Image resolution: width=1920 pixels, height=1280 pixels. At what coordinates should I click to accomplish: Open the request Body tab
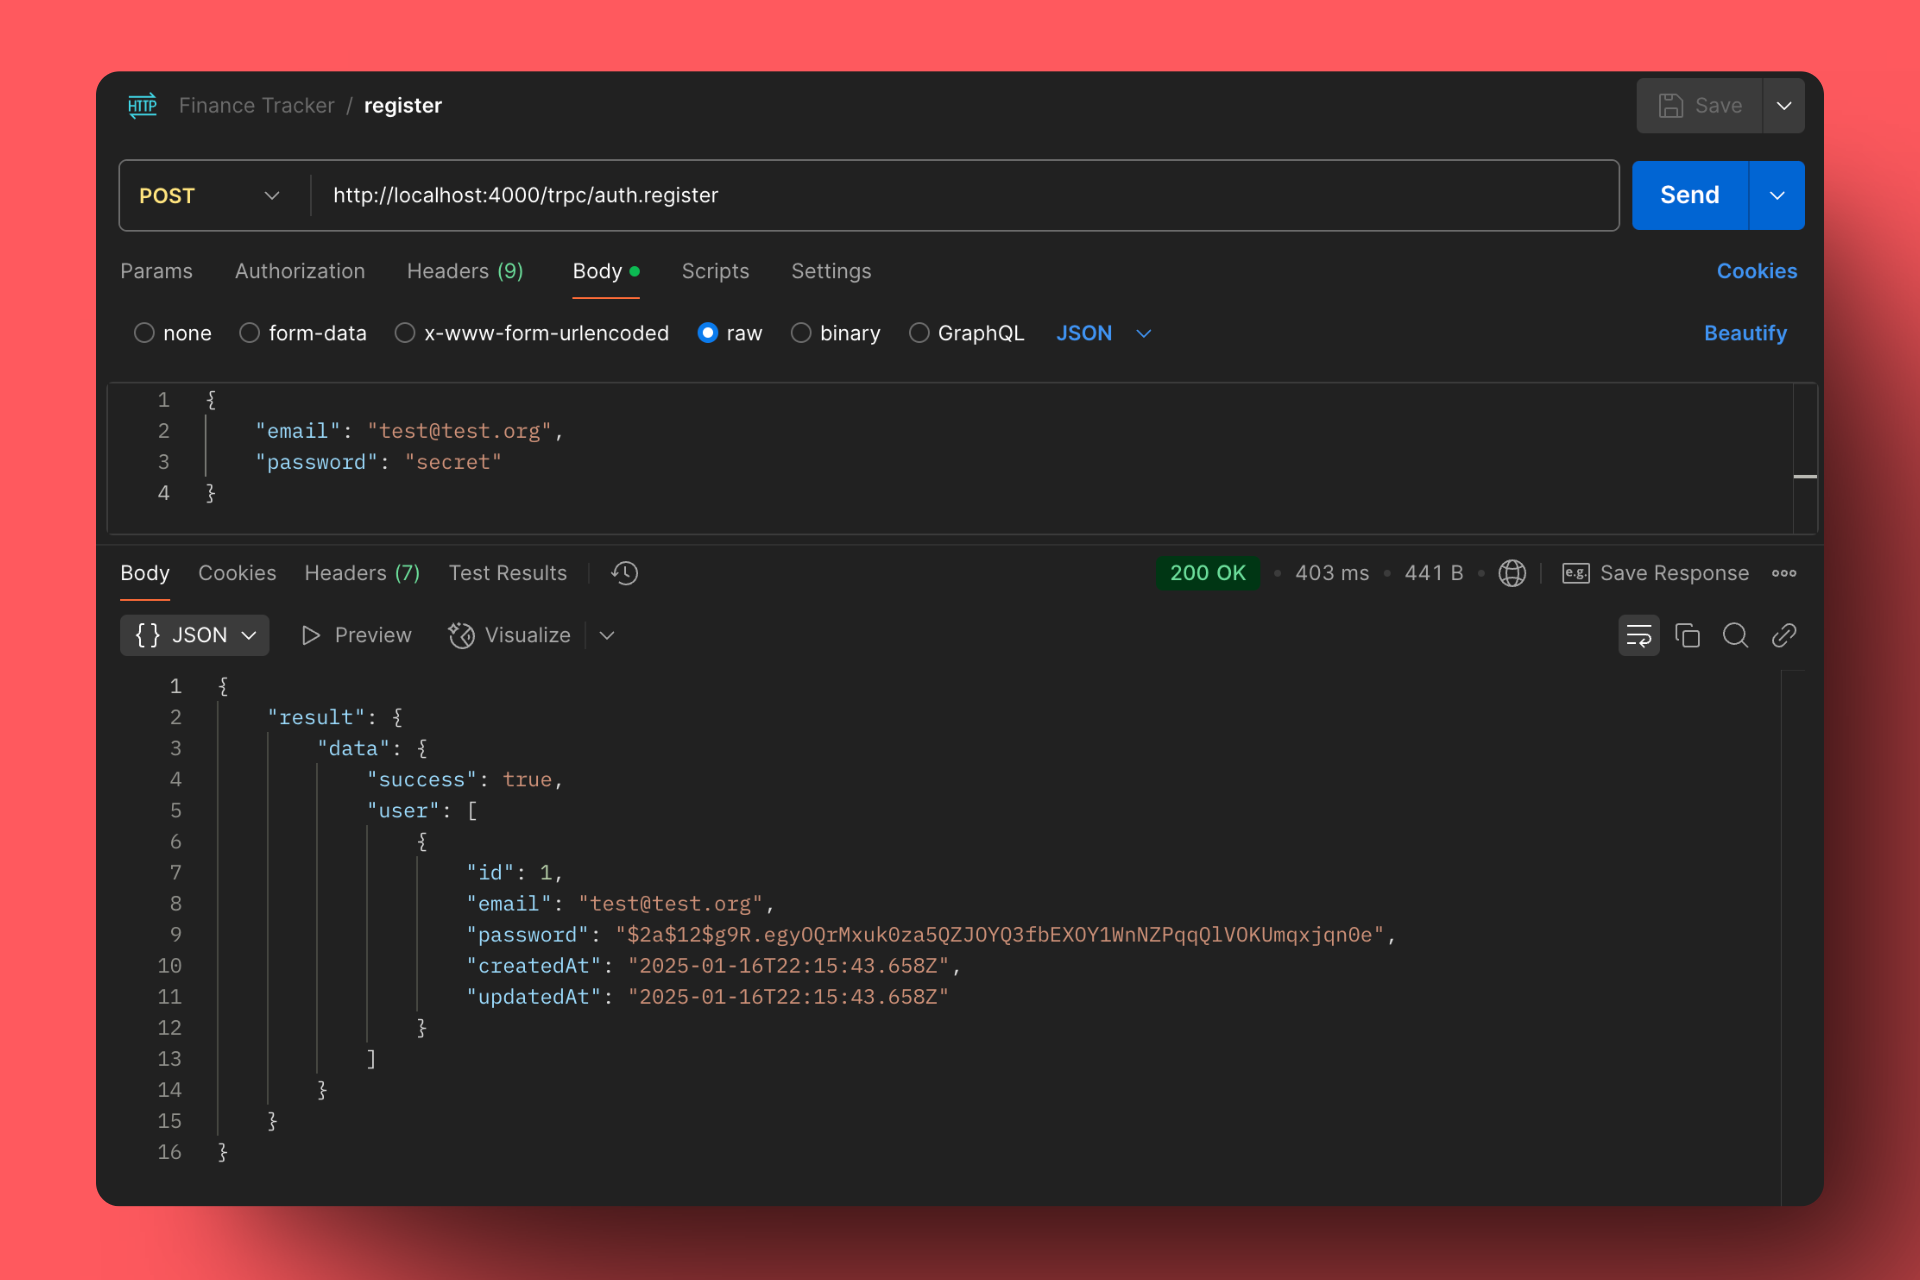605,271
